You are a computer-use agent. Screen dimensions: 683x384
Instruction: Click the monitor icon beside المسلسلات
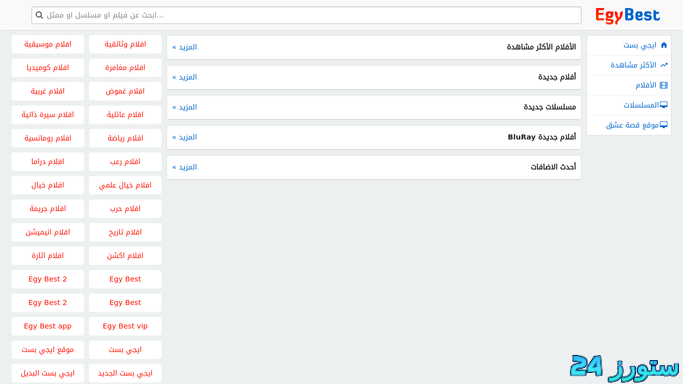point(664,105)
